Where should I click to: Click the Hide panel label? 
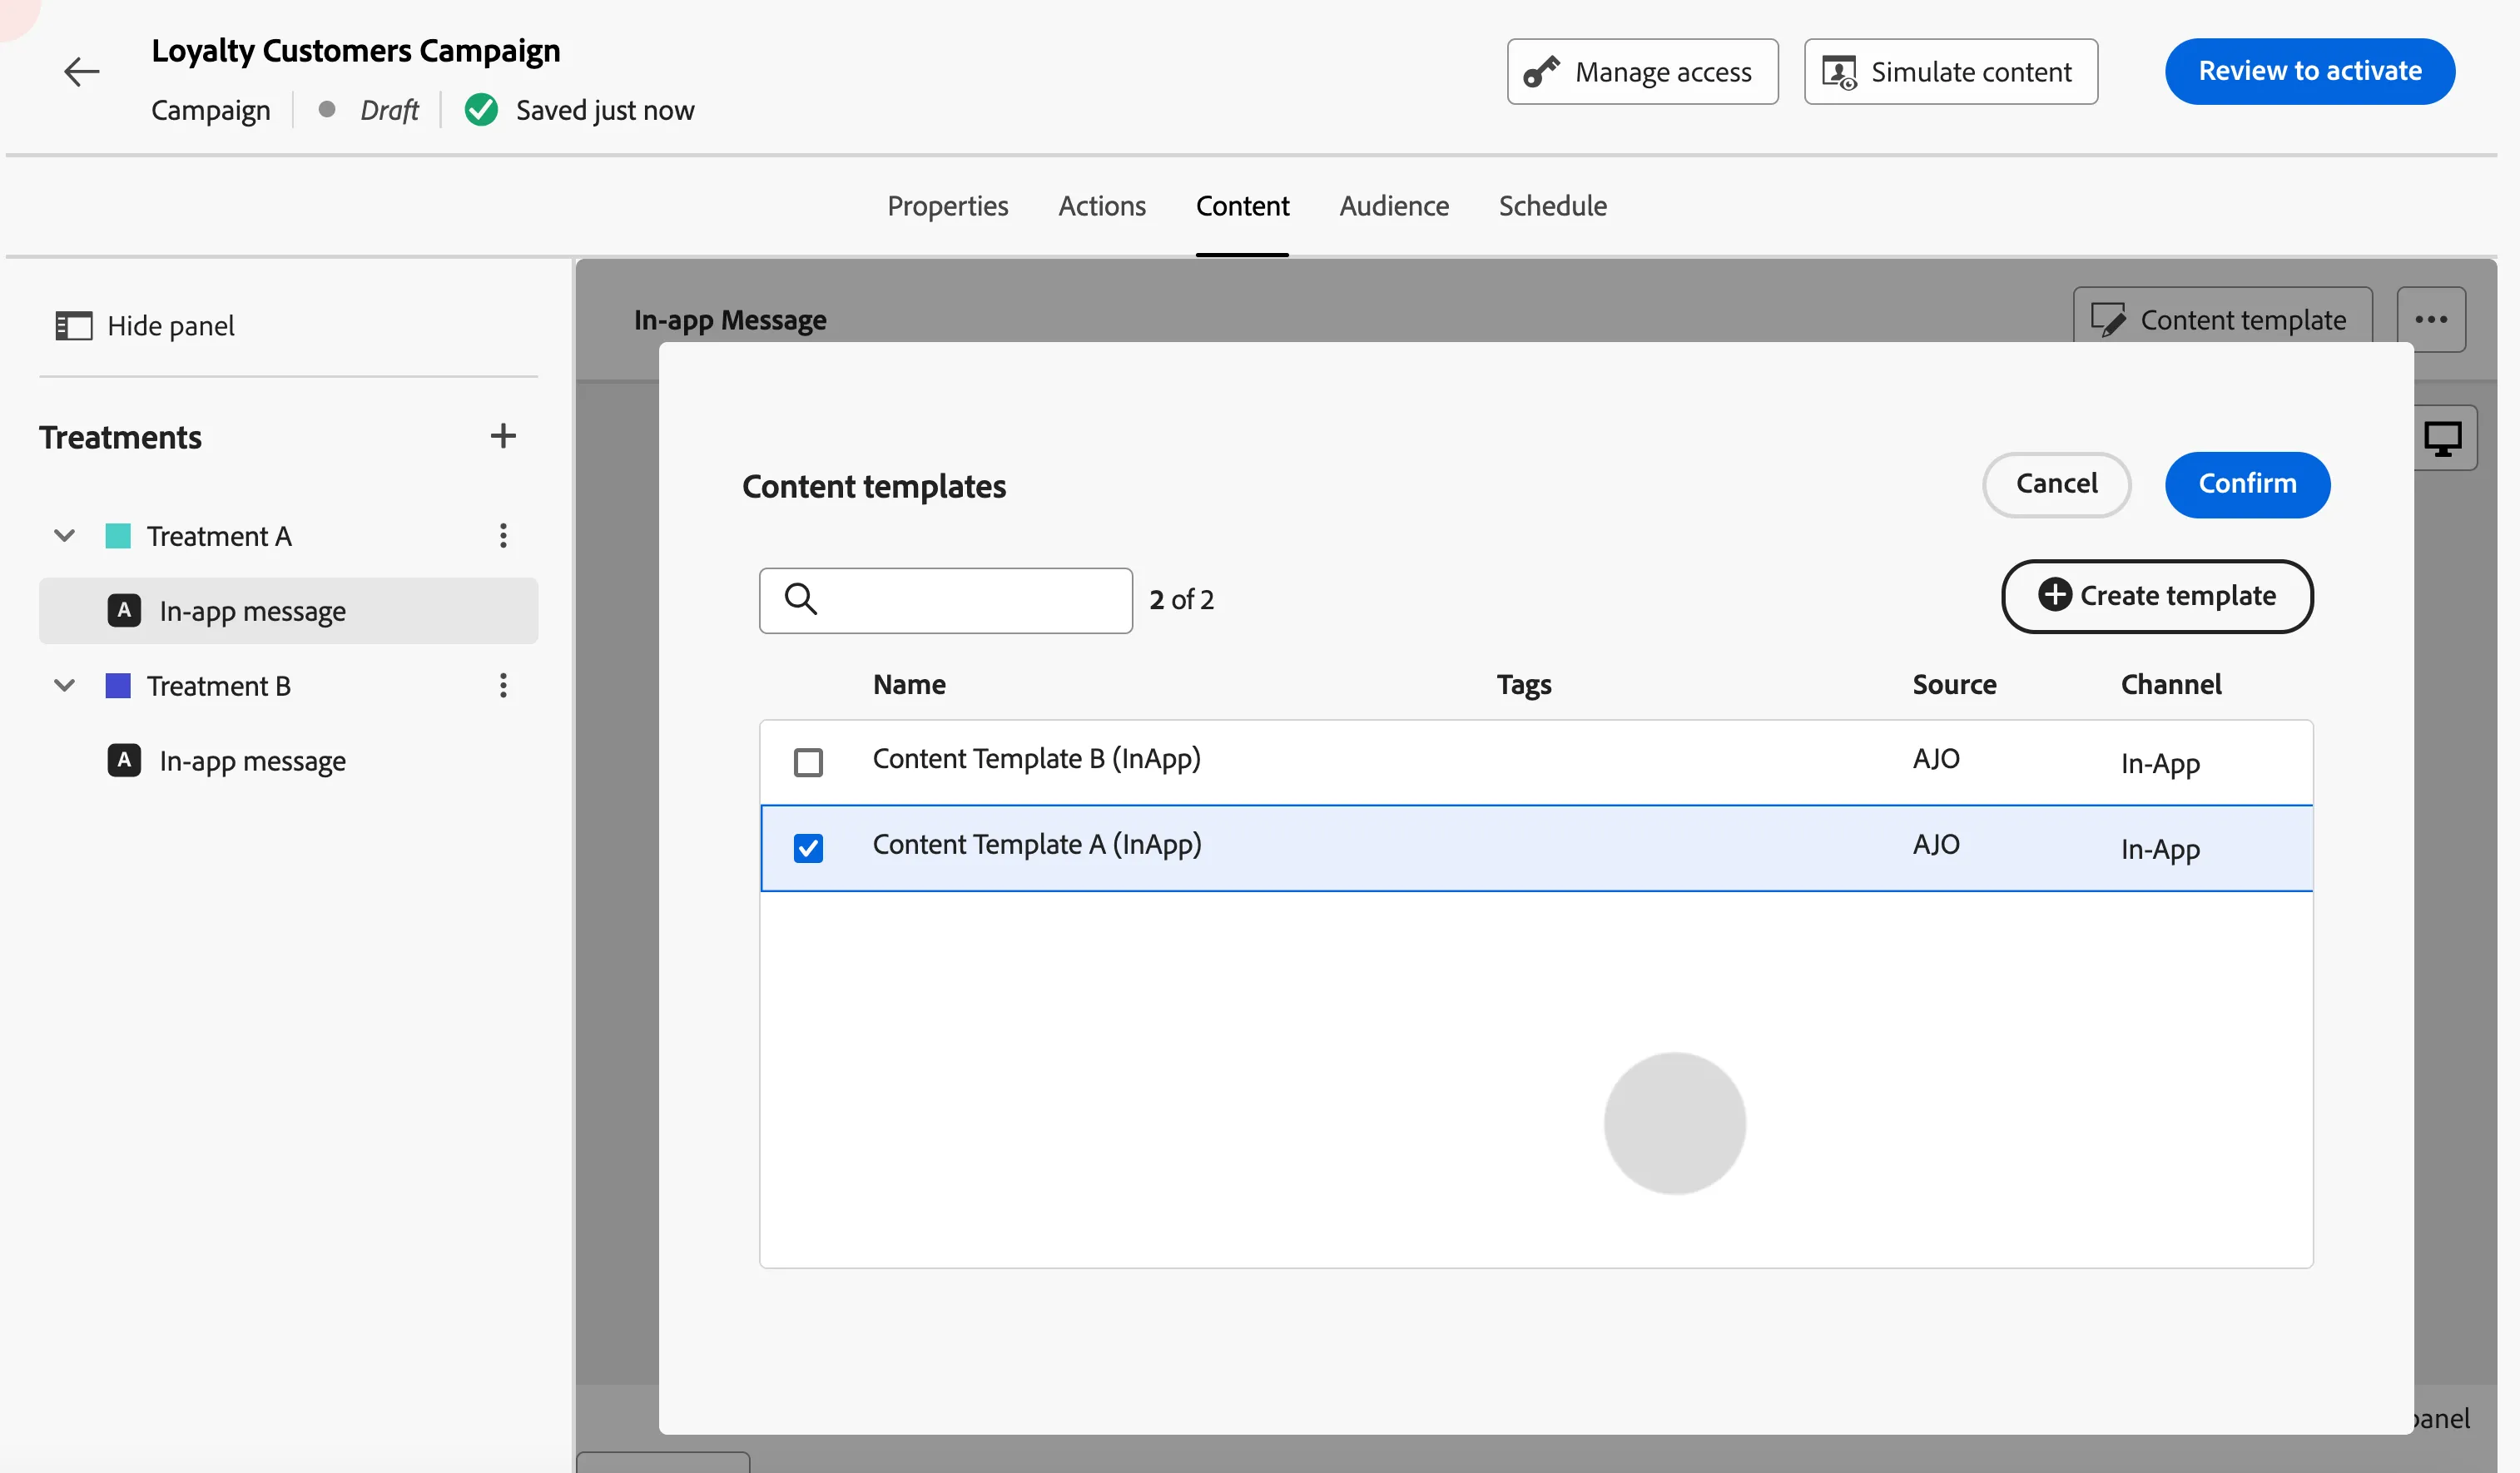(x=171, y=326)
